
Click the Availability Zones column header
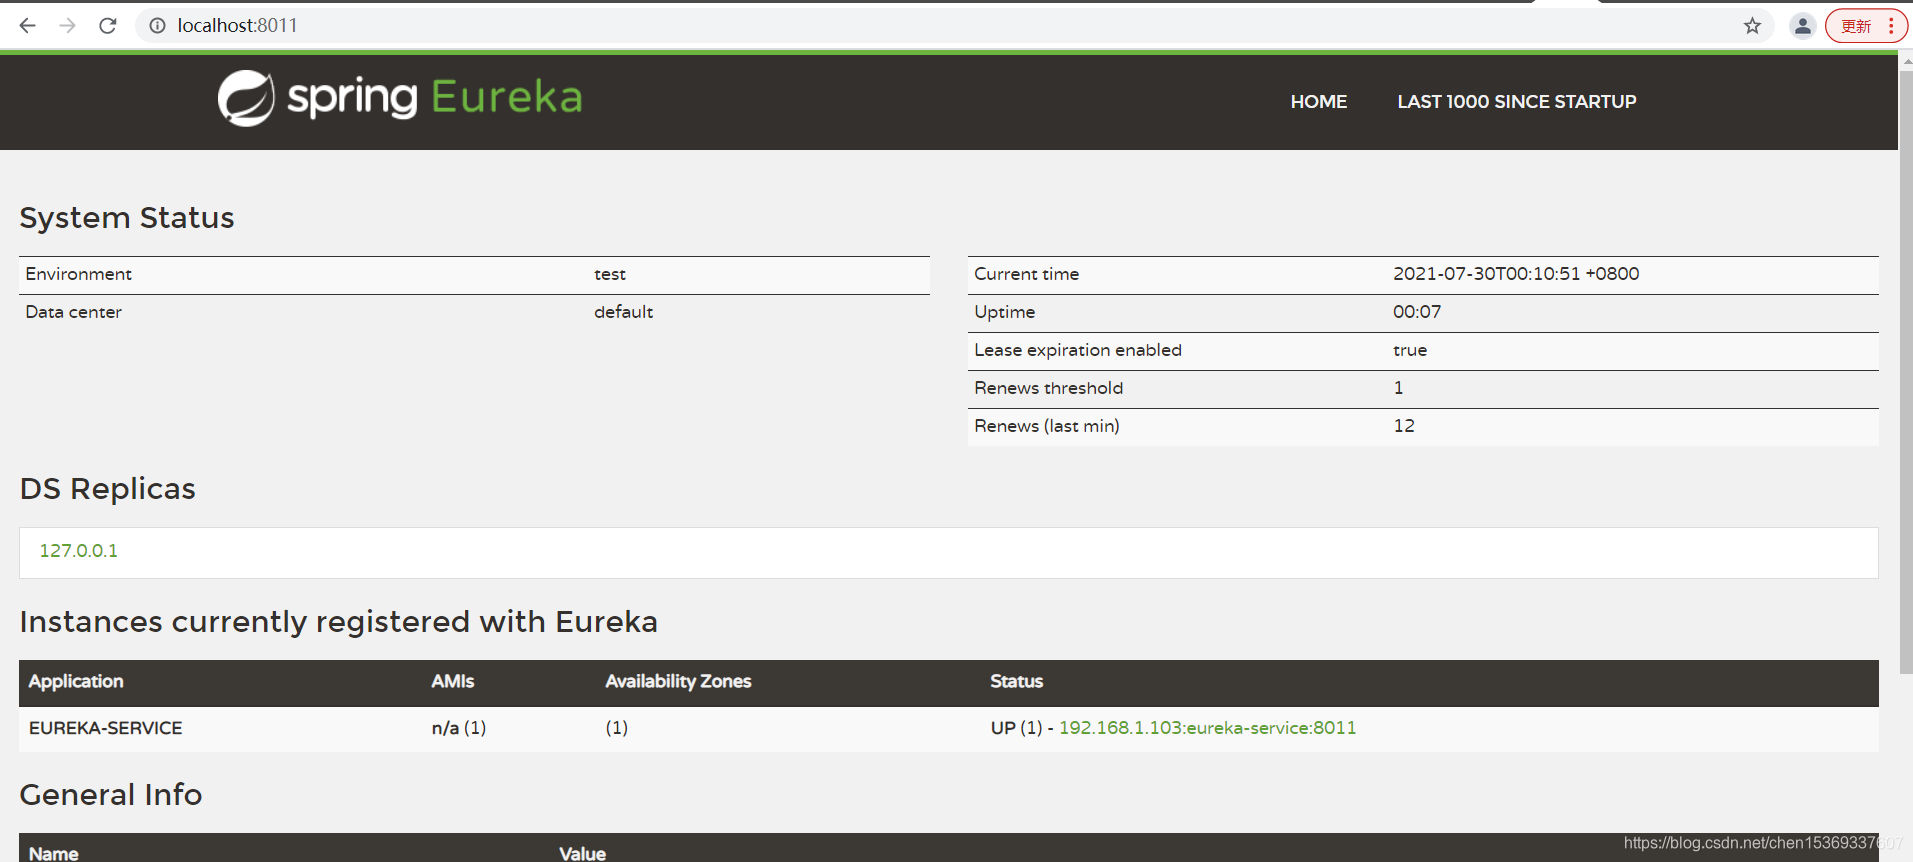pyautogui.click(x=678, y=681)
